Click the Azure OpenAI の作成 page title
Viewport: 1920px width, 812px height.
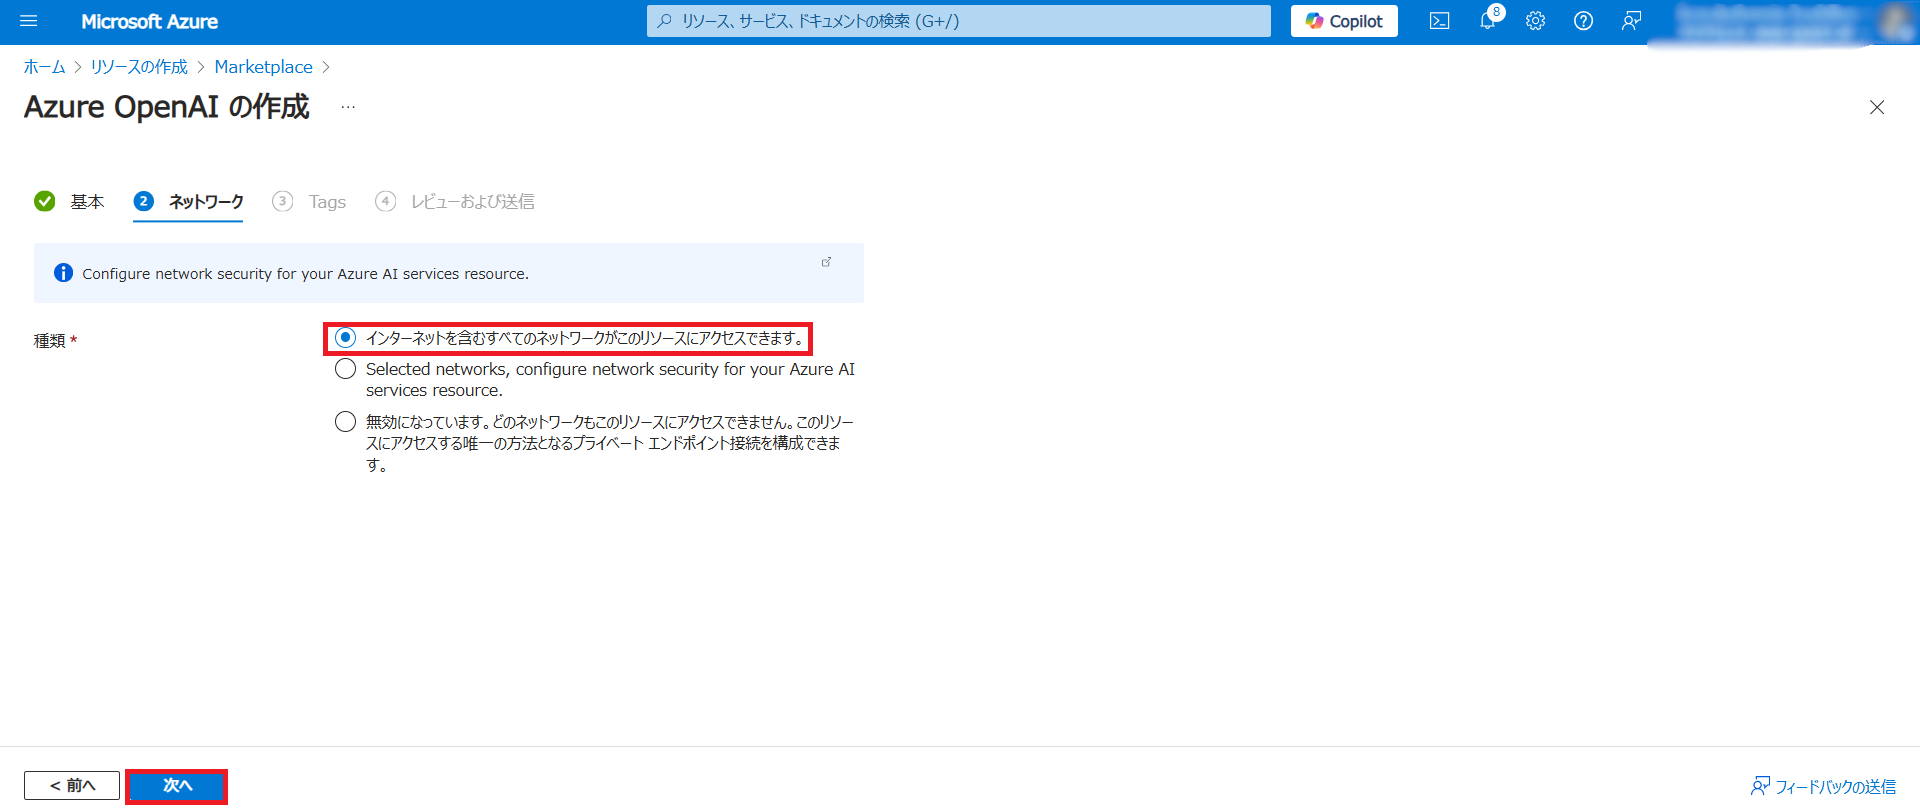tap(167, 107)
